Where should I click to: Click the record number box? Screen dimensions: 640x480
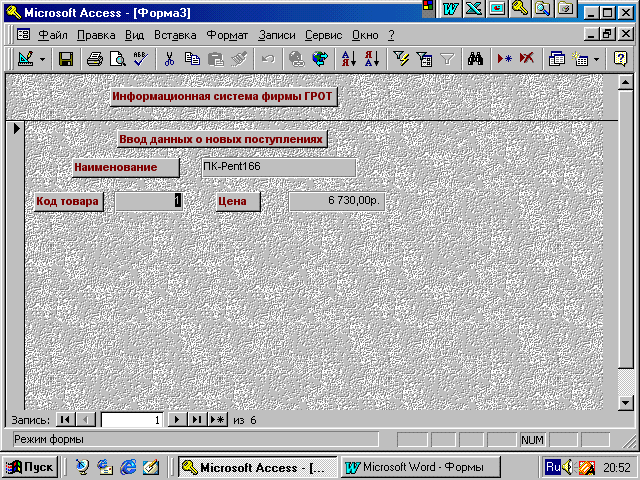132,420
